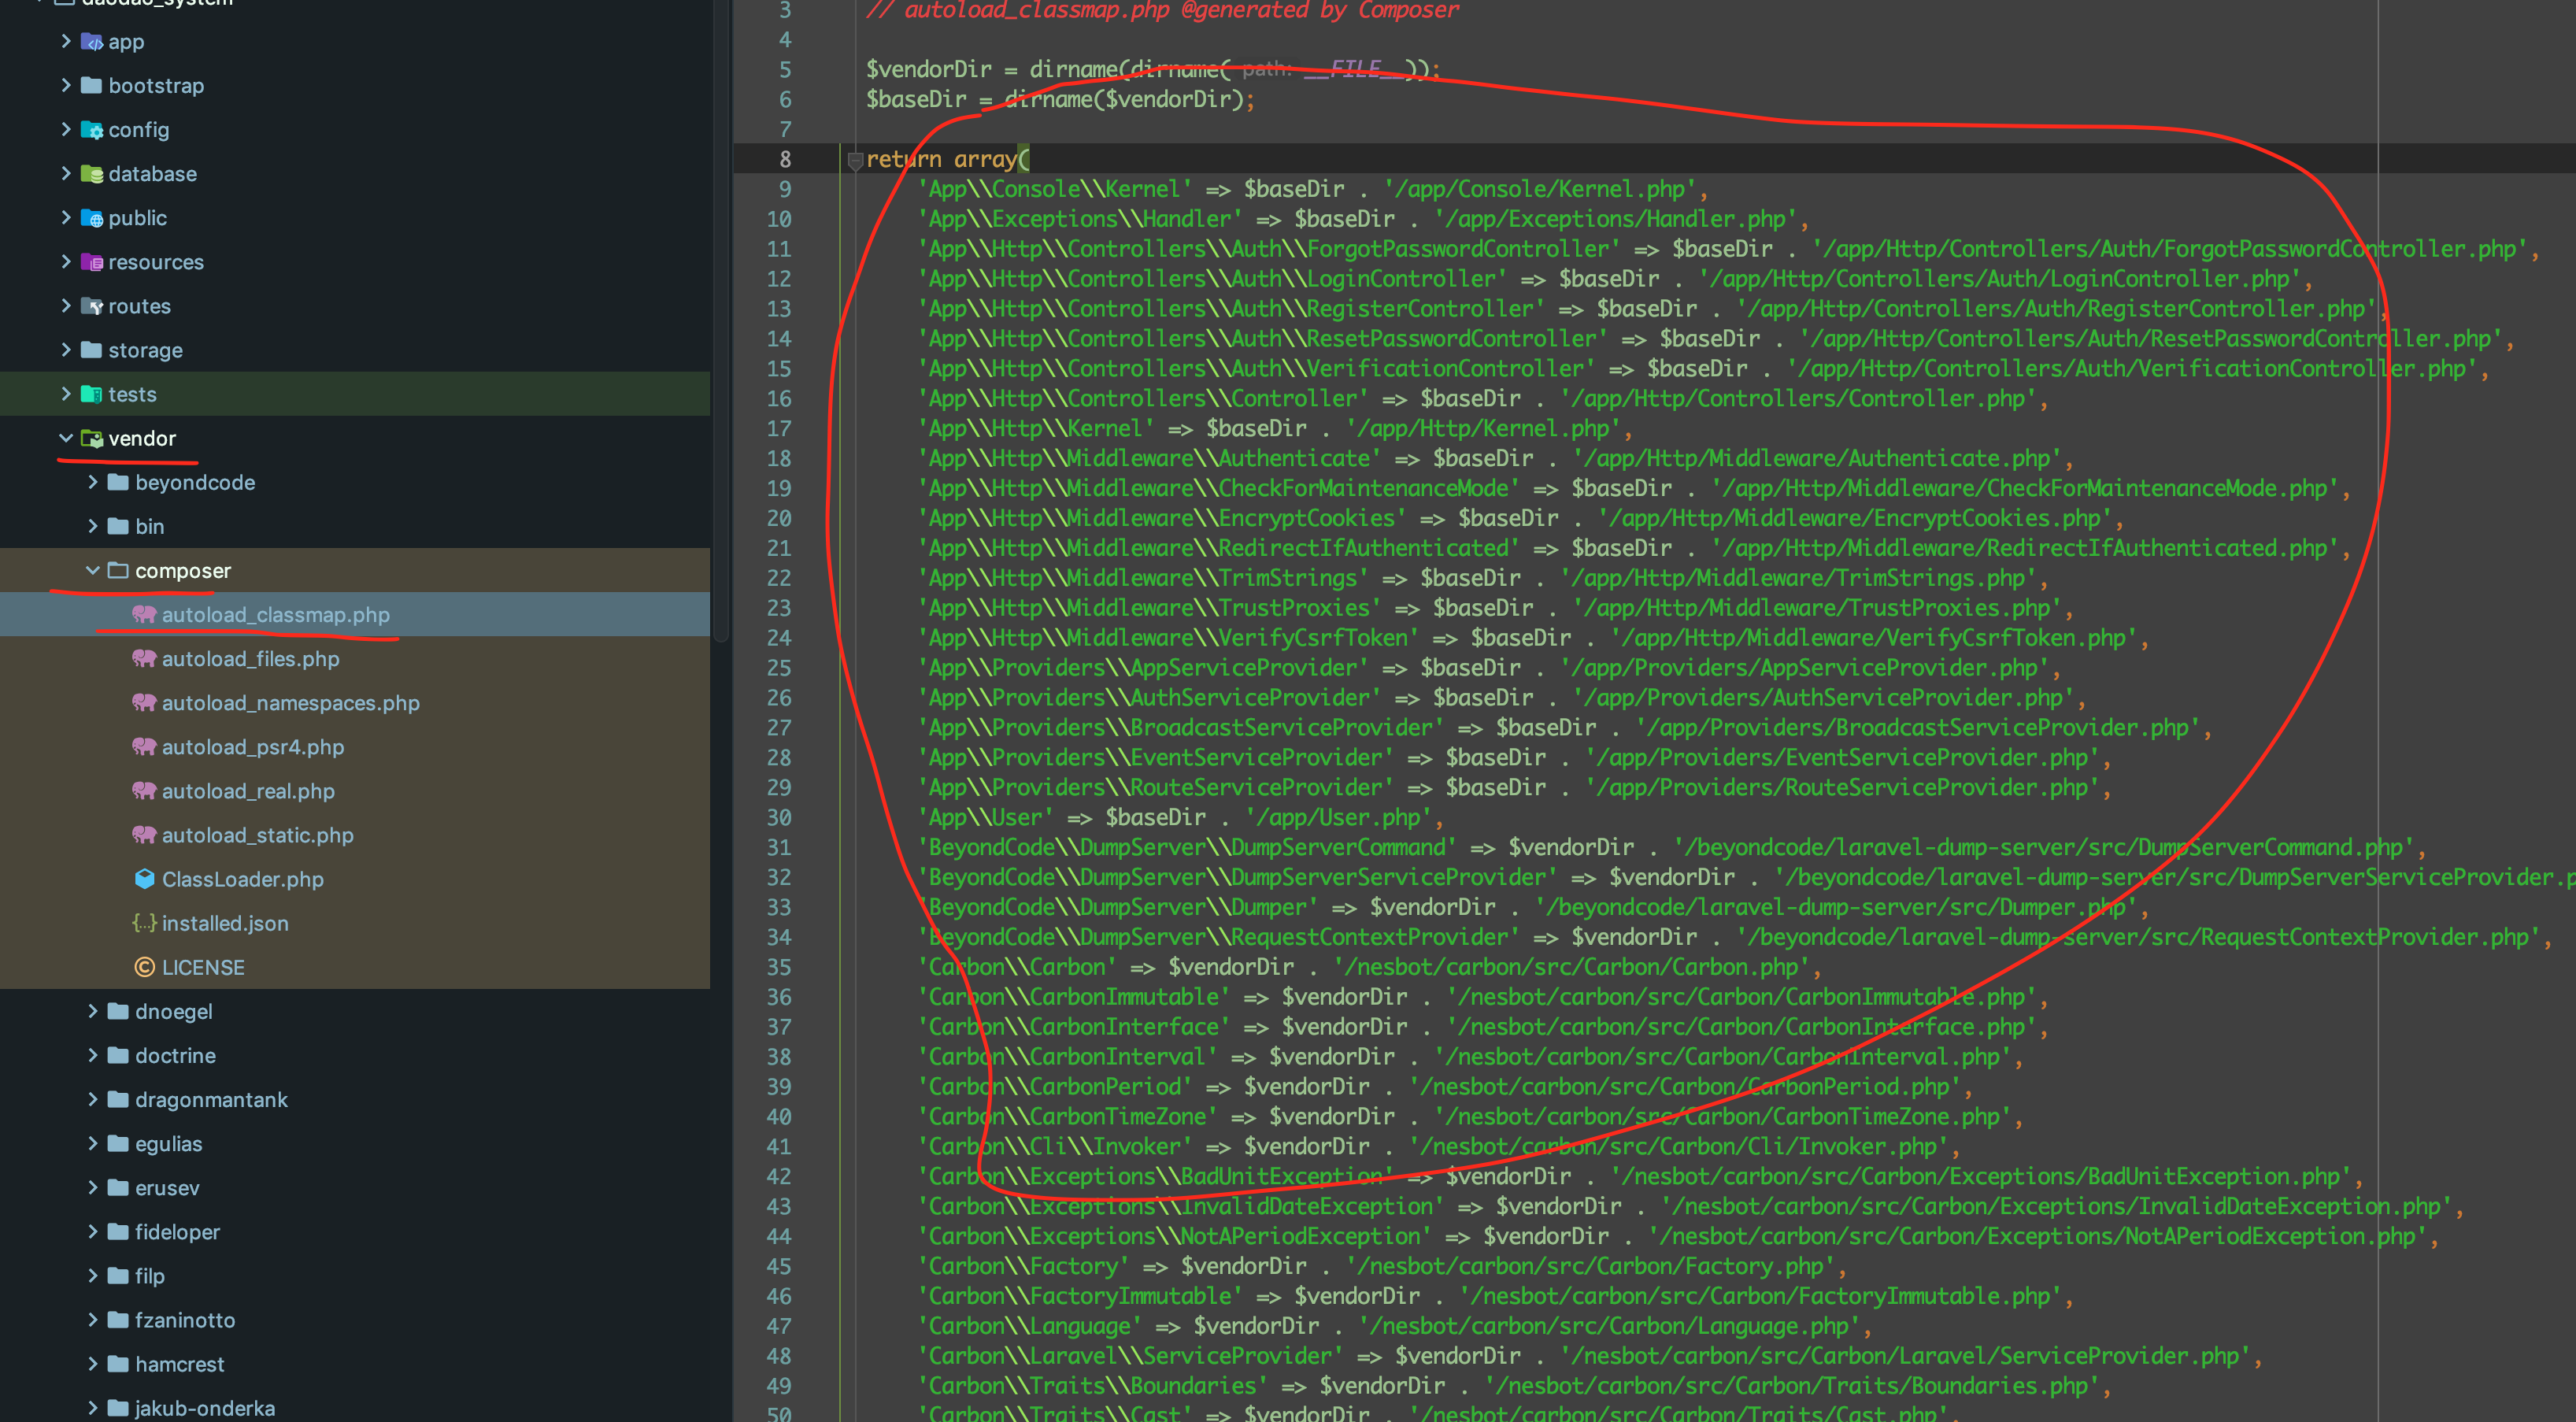Expand the doctrine folder
The height and width of the screenshot is (1422, 2576).
point(93,1055)
